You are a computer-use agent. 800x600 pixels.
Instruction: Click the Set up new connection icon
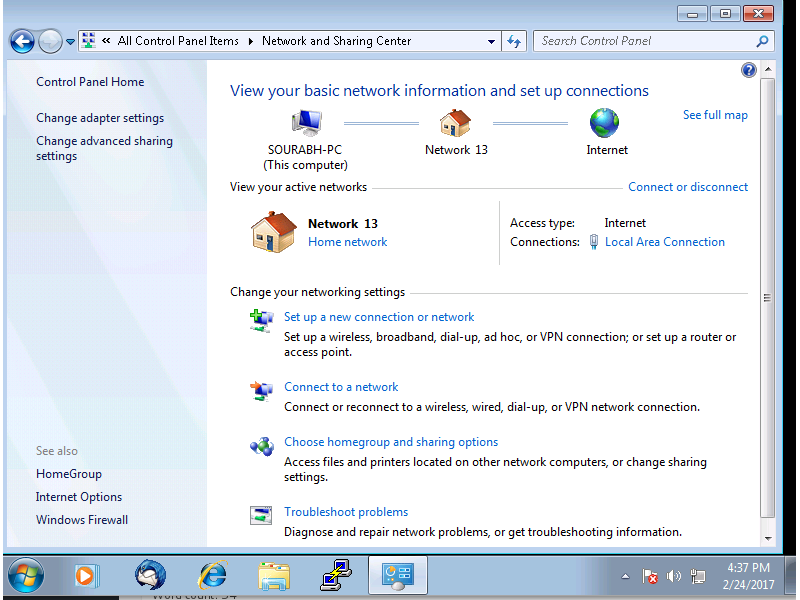click(x=261, y=320)
